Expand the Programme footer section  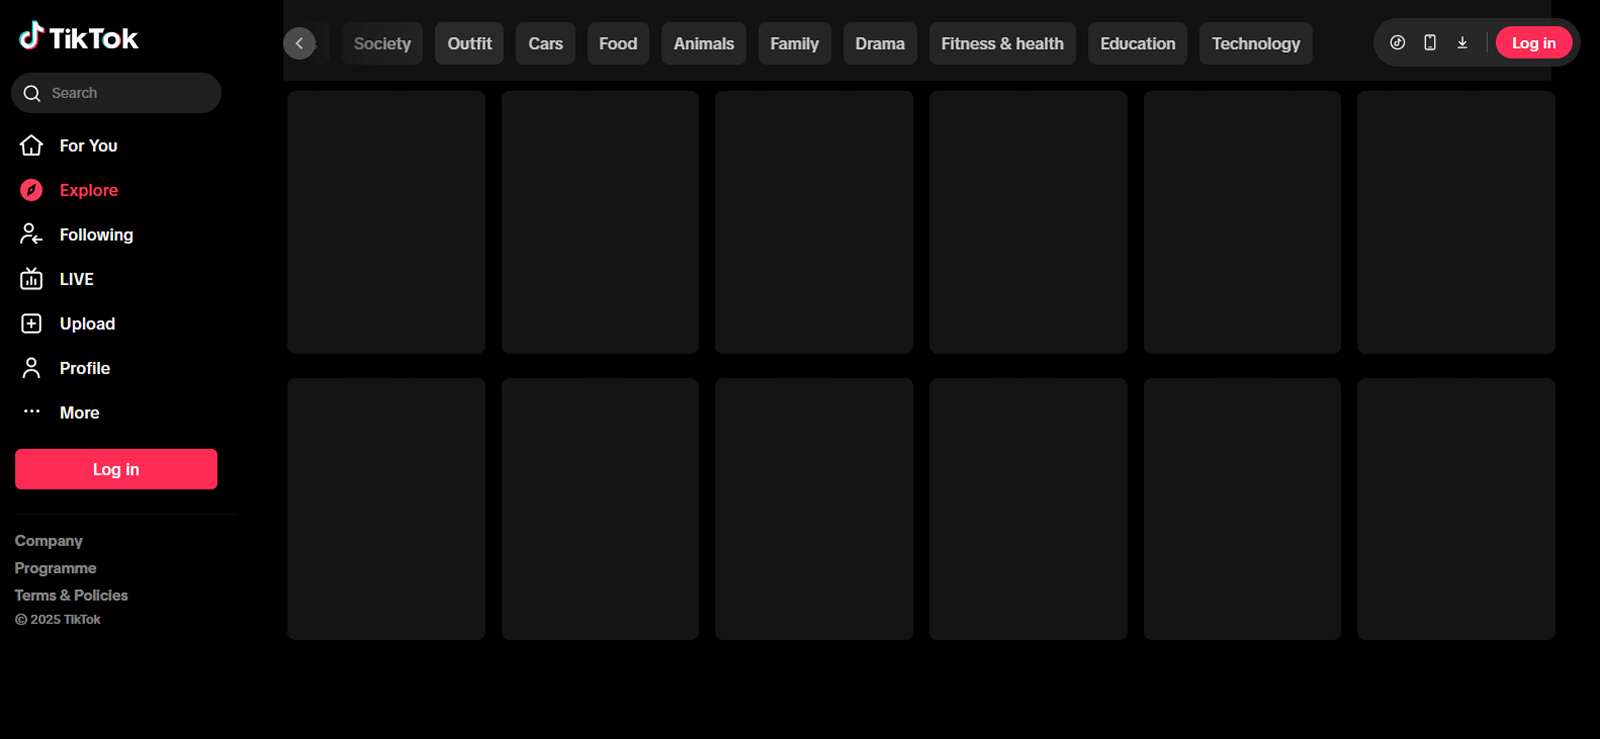click(x=56, y=568)
